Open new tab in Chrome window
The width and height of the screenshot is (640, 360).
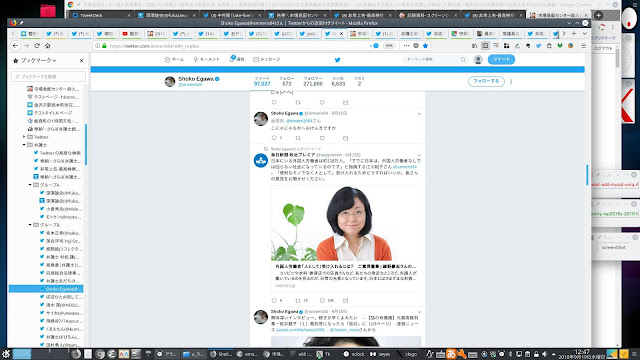tap(598, 16)
